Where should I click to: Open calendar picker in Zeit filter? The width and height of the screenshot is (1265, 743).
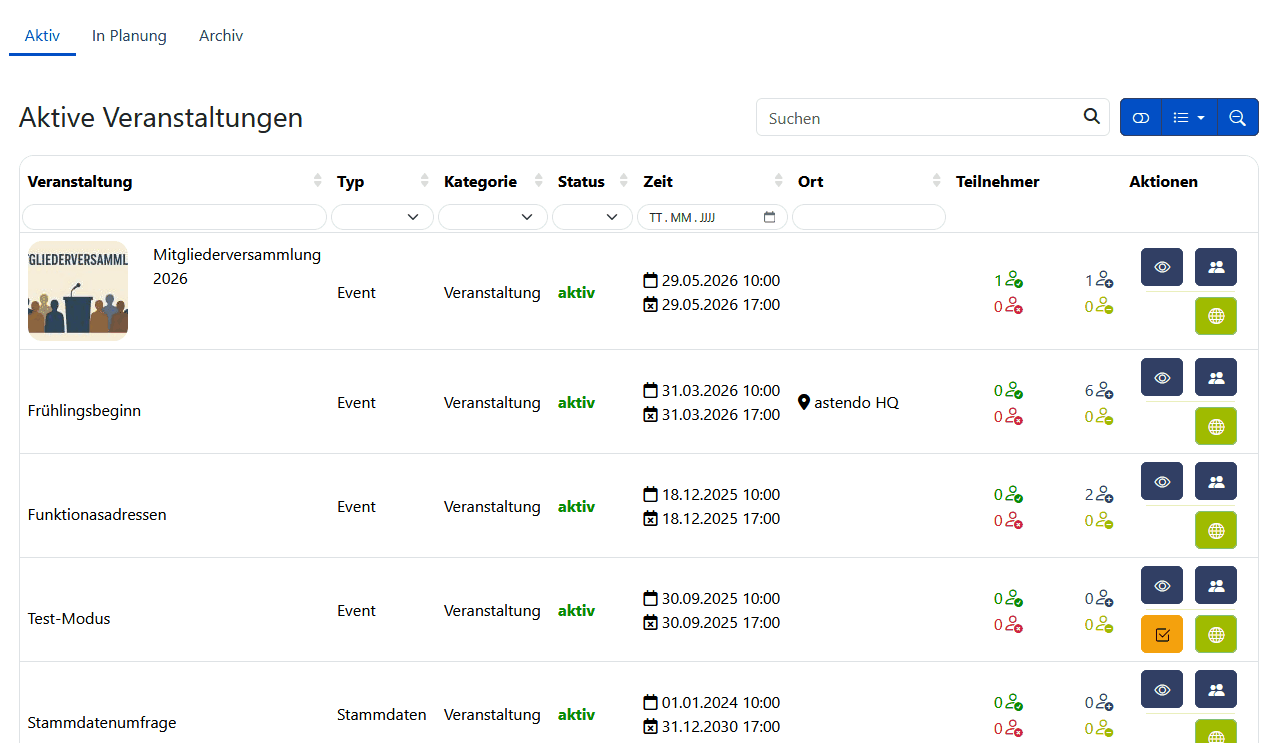pyautogui.click(x=769, y=217)
